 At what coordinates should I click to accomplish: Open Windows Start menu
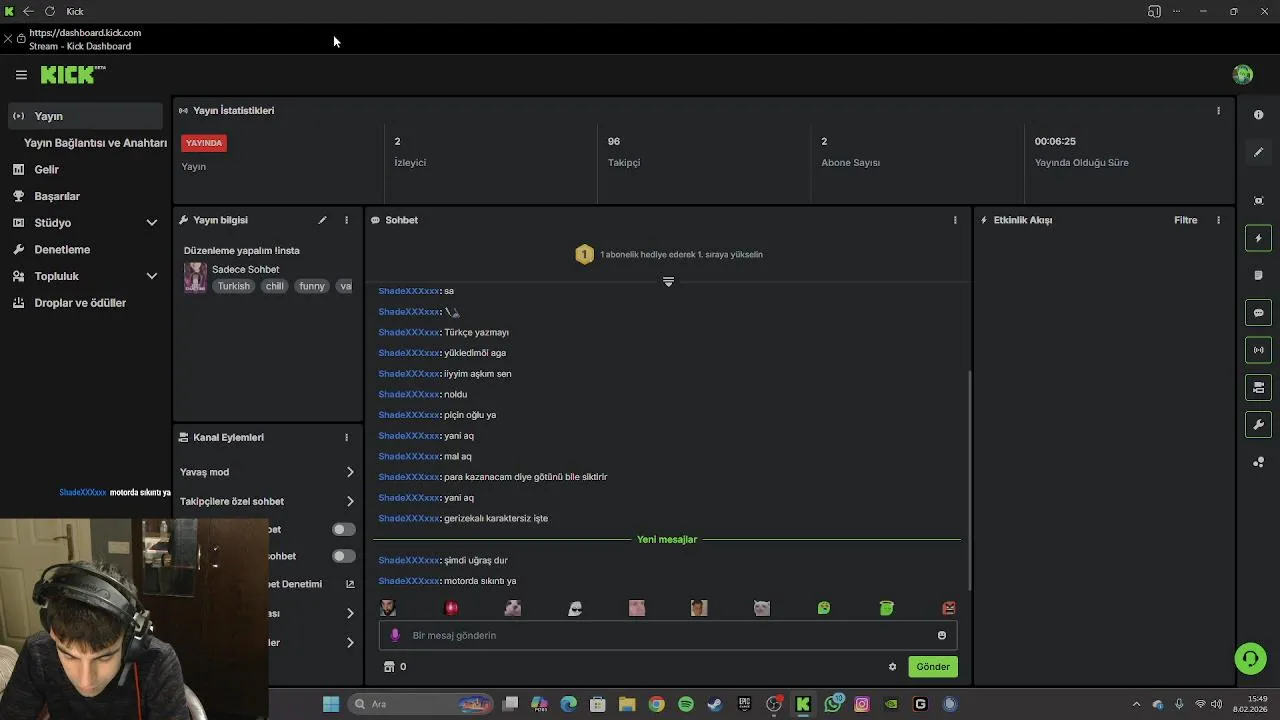(x=331, y=704)
